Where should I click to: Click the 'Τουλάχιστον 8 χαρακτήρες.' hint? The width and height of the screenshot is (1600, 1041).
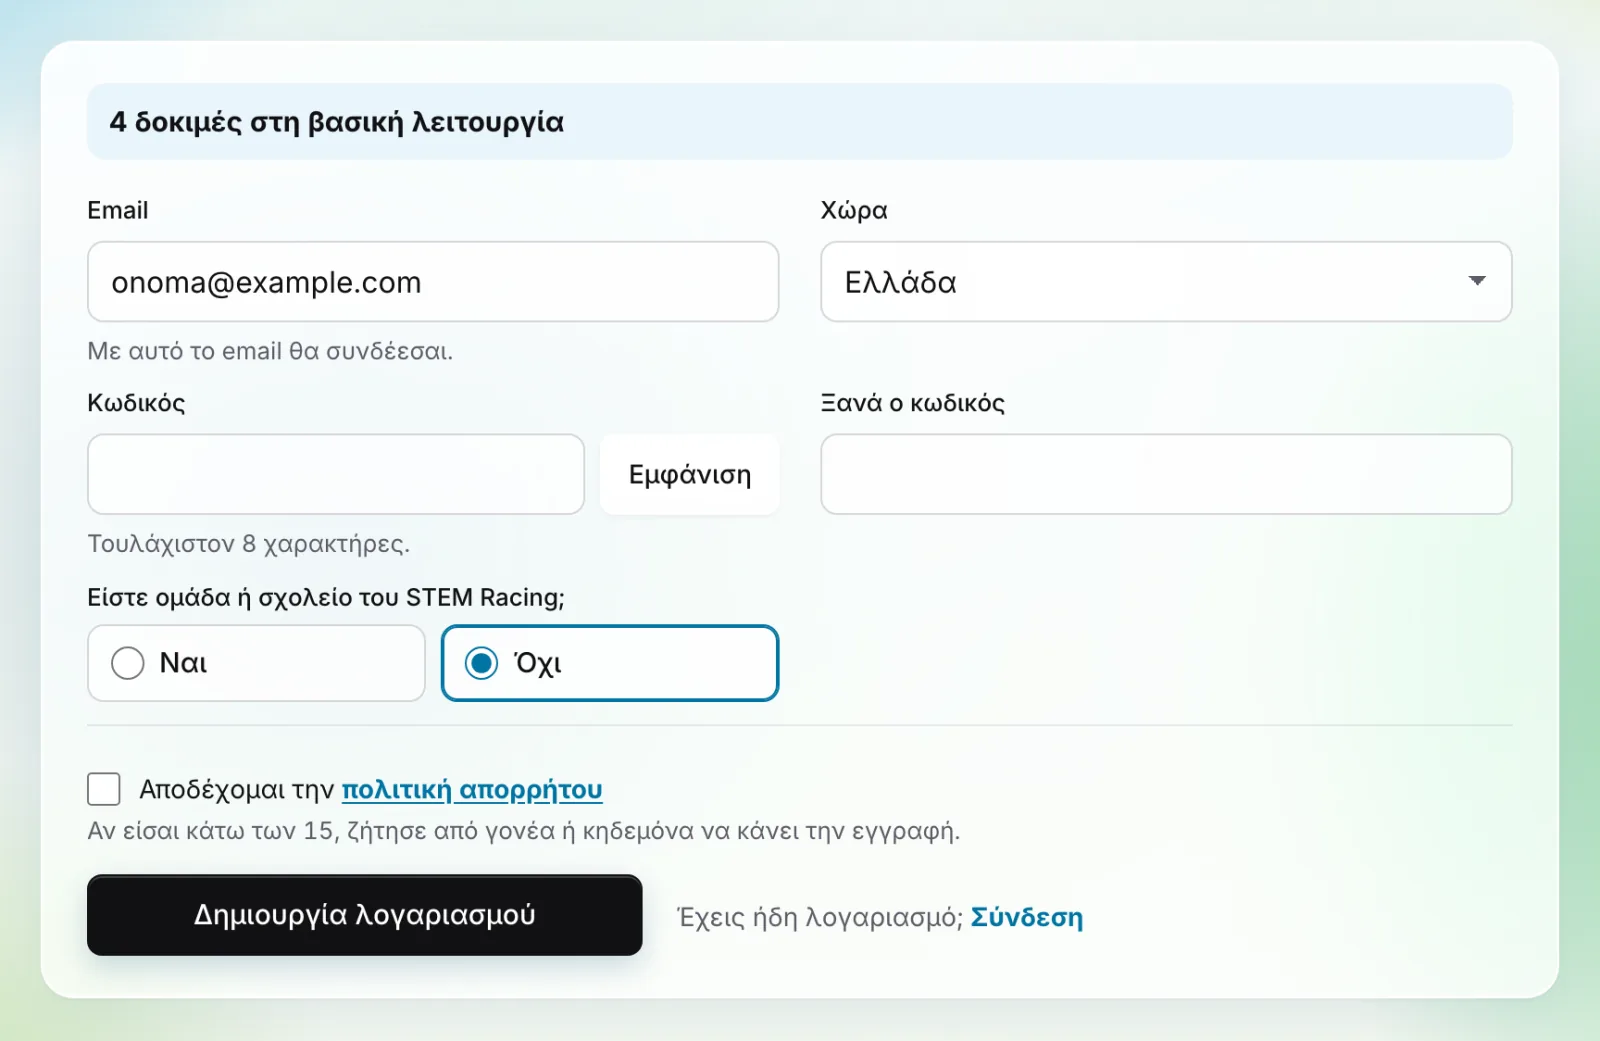tap(249, 544)
